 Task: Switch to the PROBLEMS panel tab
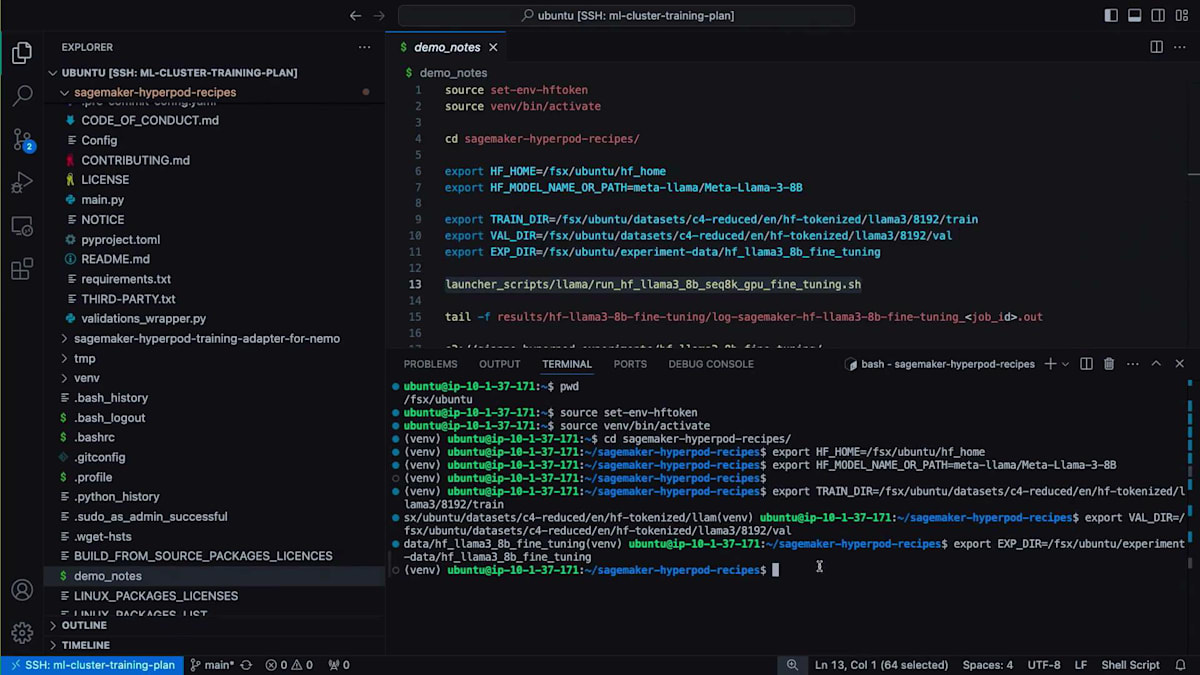point(430,364)
